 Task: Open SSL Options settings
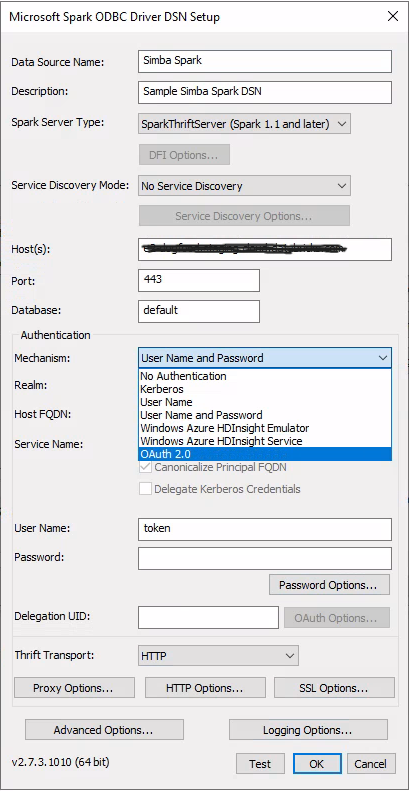pyautogui.click(x=334, y=688)
